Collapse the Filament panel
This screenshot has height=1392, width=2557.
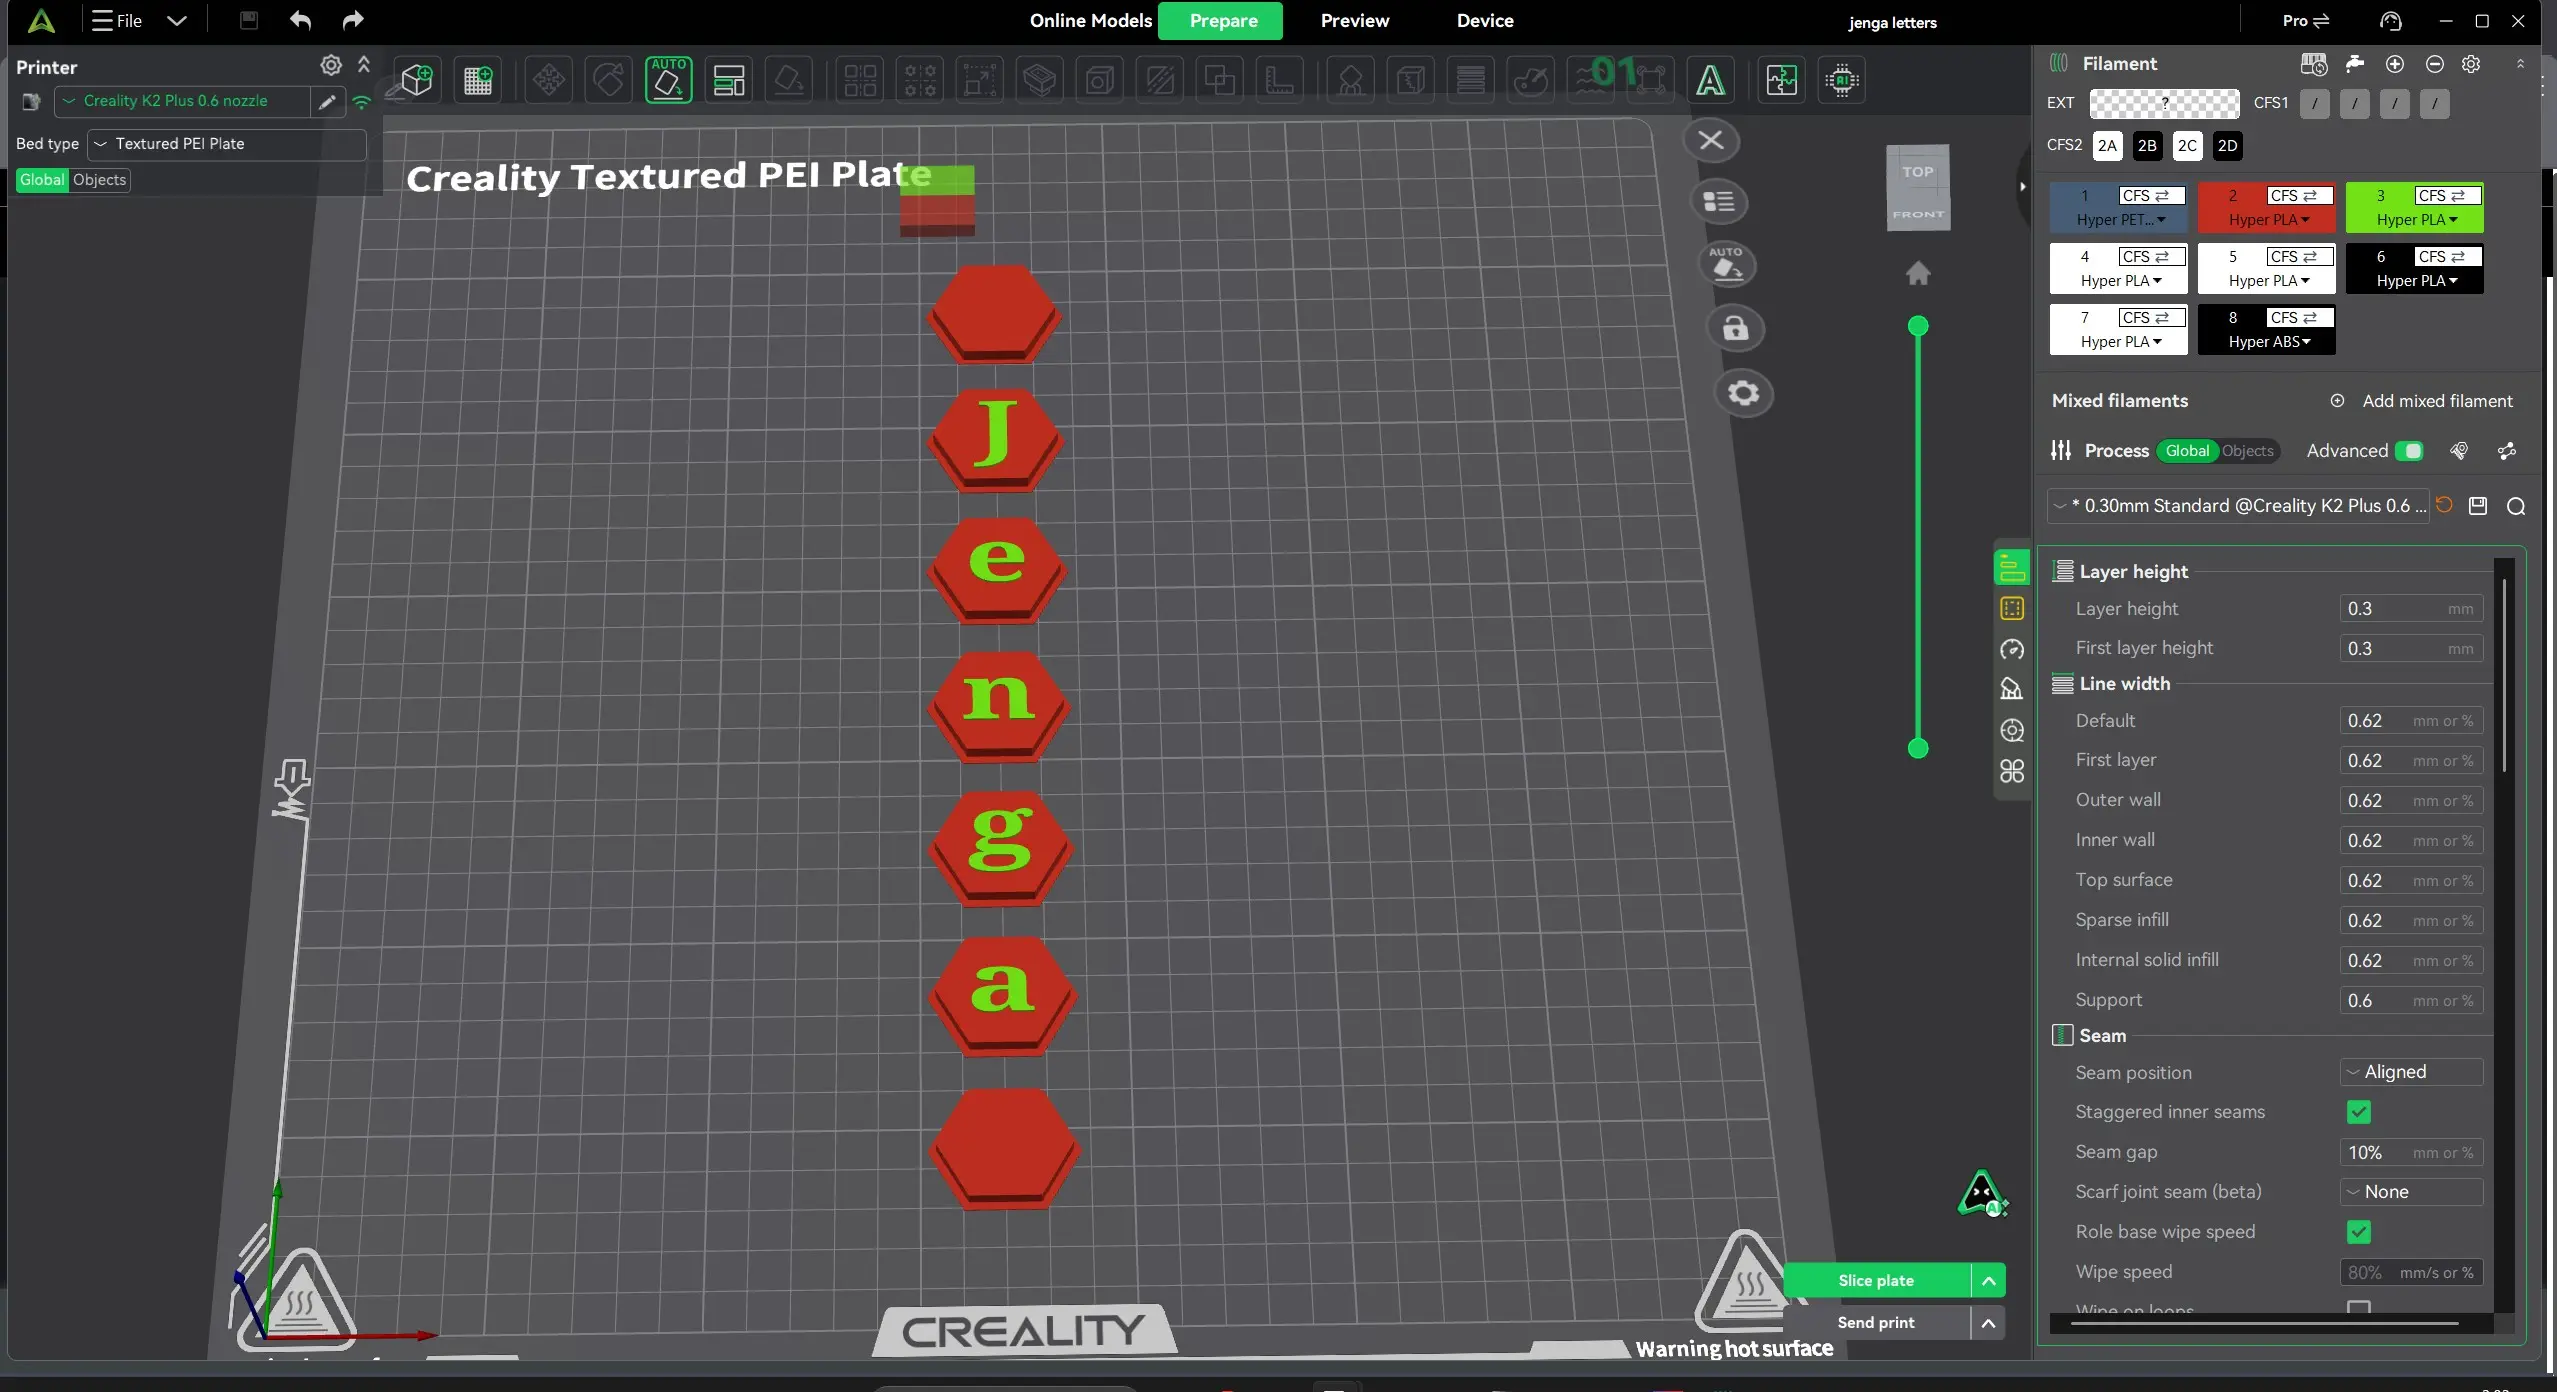(2520, 64)
